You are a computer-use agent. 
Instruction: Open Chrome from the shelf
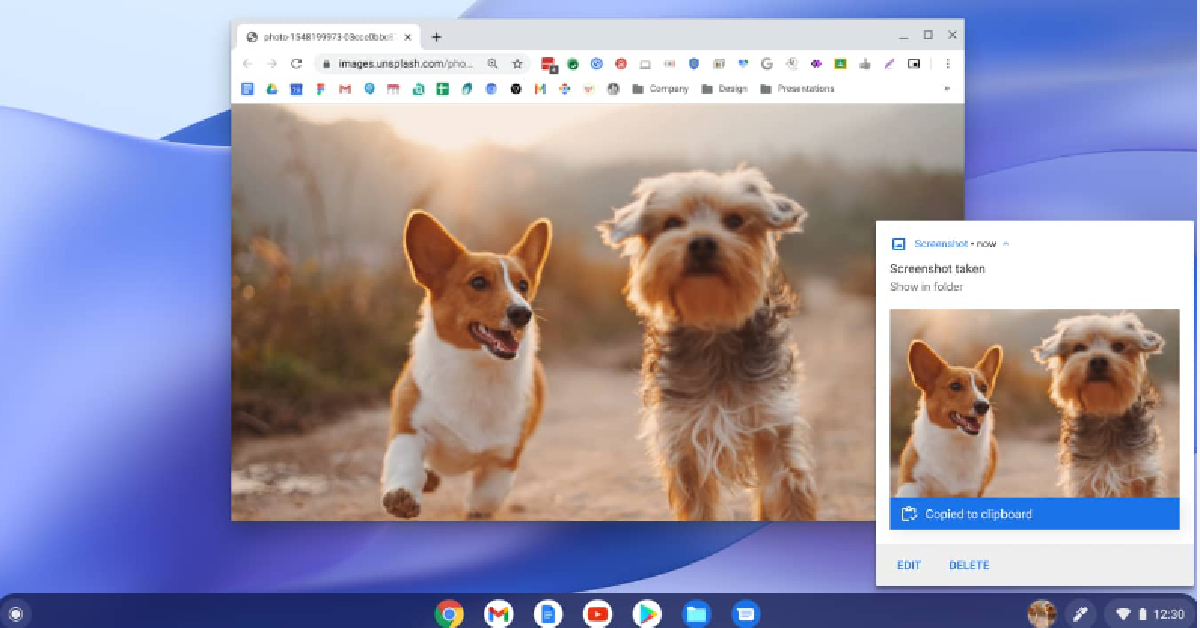[x=449, y=613]
